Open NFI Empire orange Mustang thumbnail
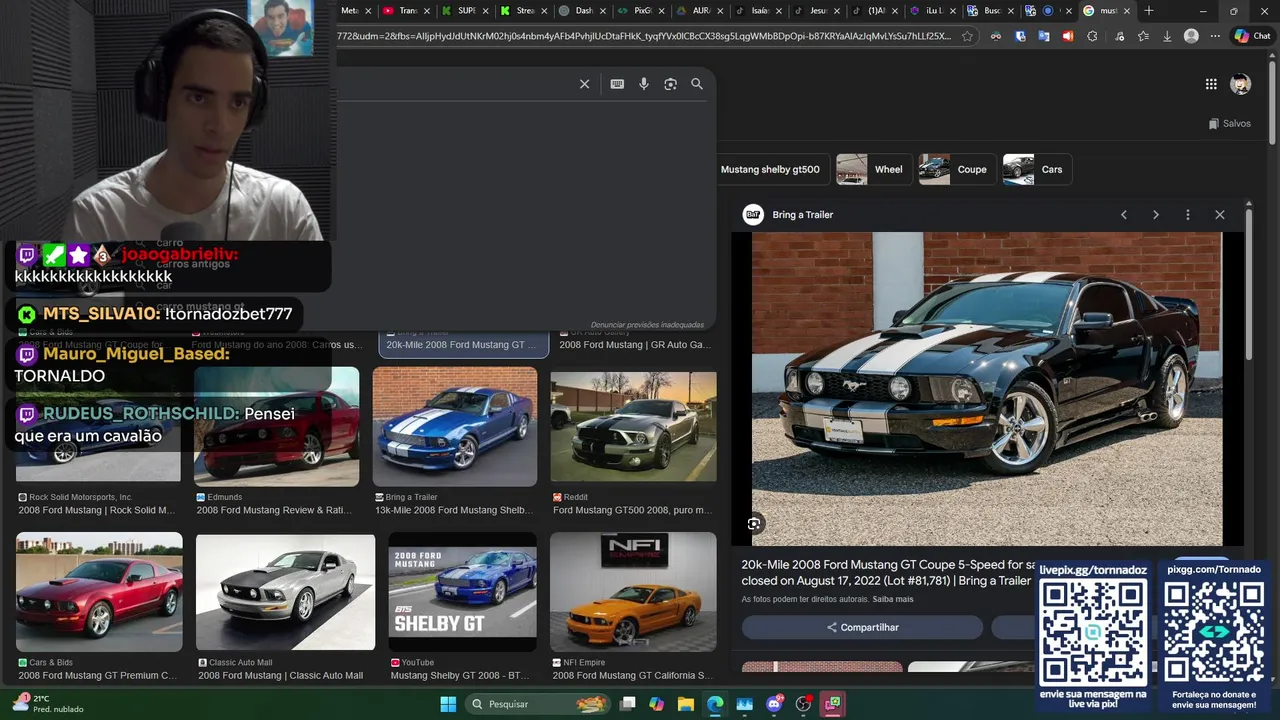This screenshot has height=720, width=1280. (633, 592)
